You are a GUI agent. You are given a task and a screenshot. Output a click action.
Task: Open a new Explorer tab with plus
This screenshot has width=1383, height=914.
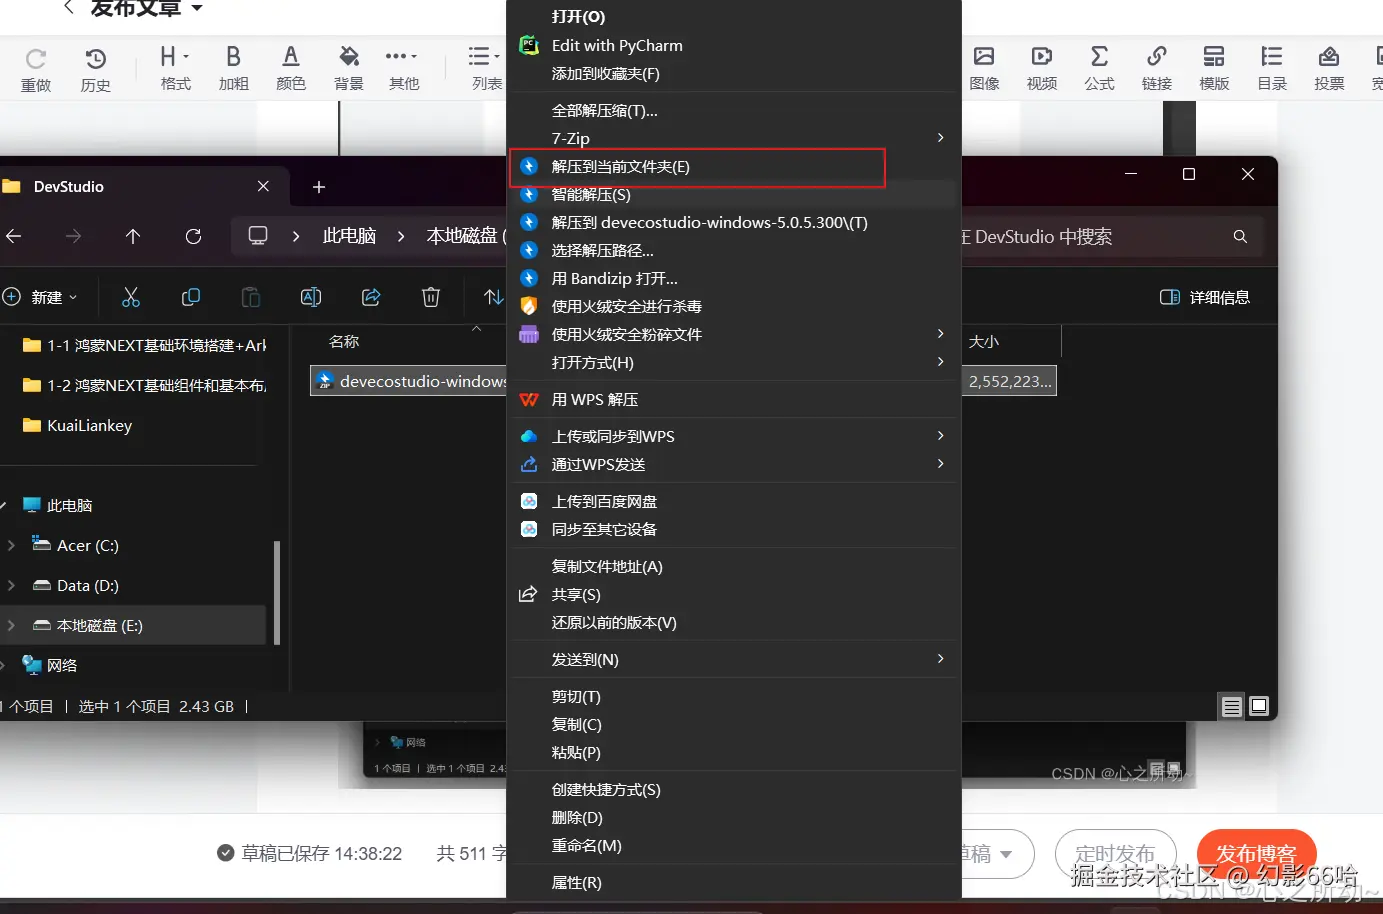click(319, 187)
